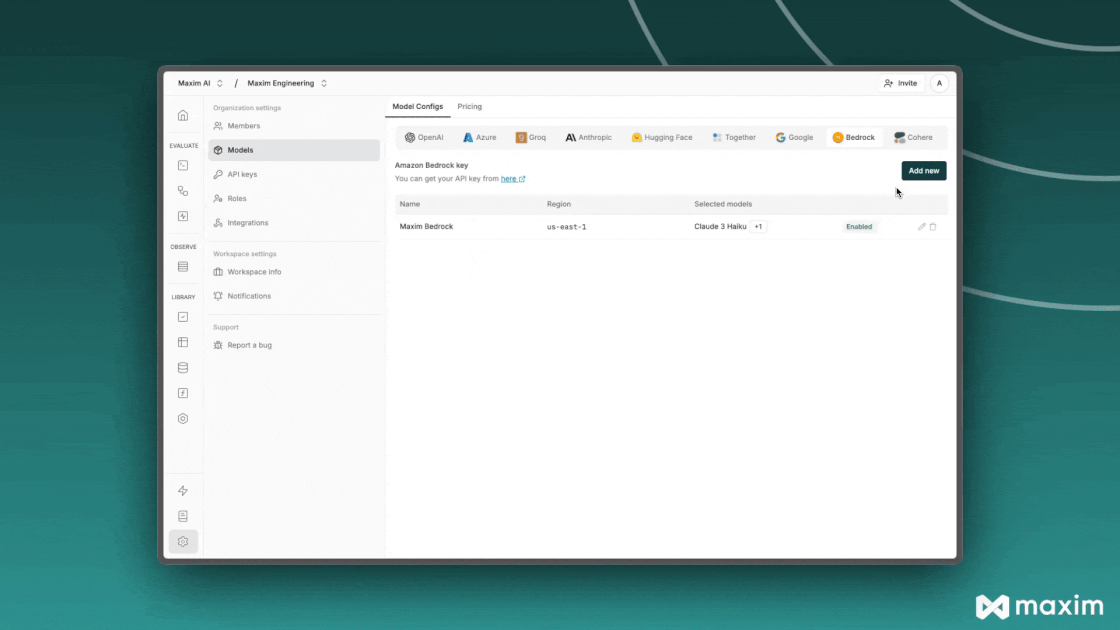The image size is (1120, 630).
Task: Open the function file icon under Library
Action: 183,393
